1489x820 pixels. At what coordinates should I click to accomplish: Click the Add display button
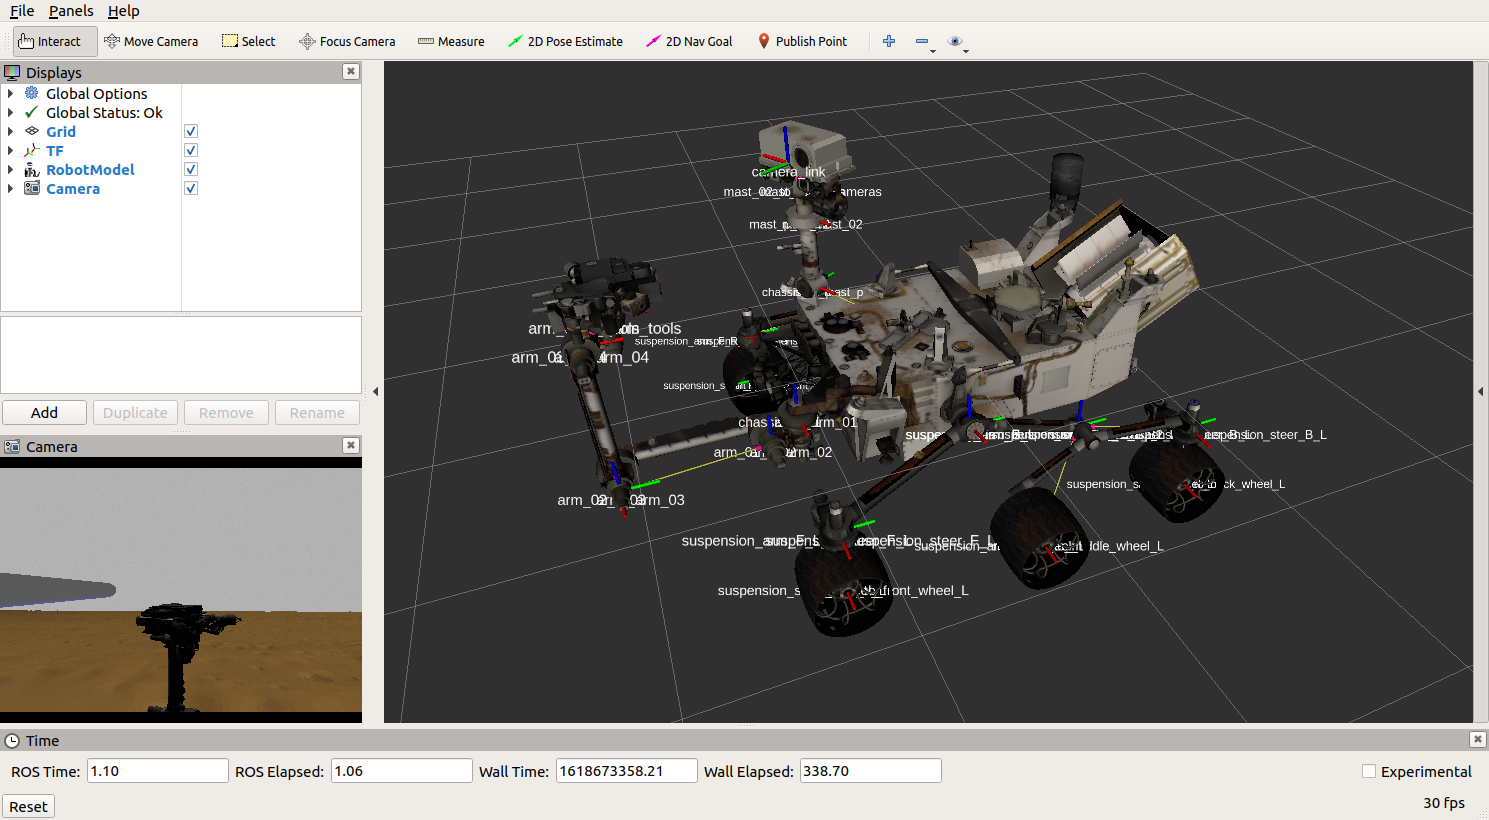coord(44,412)
